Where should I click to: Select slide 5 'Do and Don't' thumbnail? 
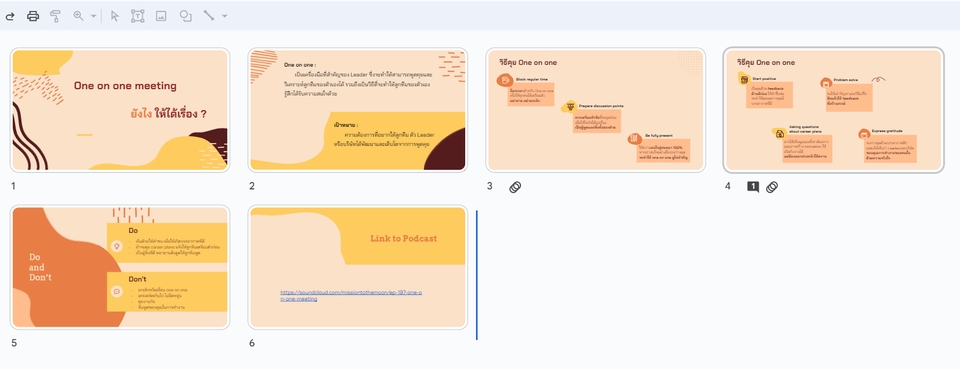[120, 267]
